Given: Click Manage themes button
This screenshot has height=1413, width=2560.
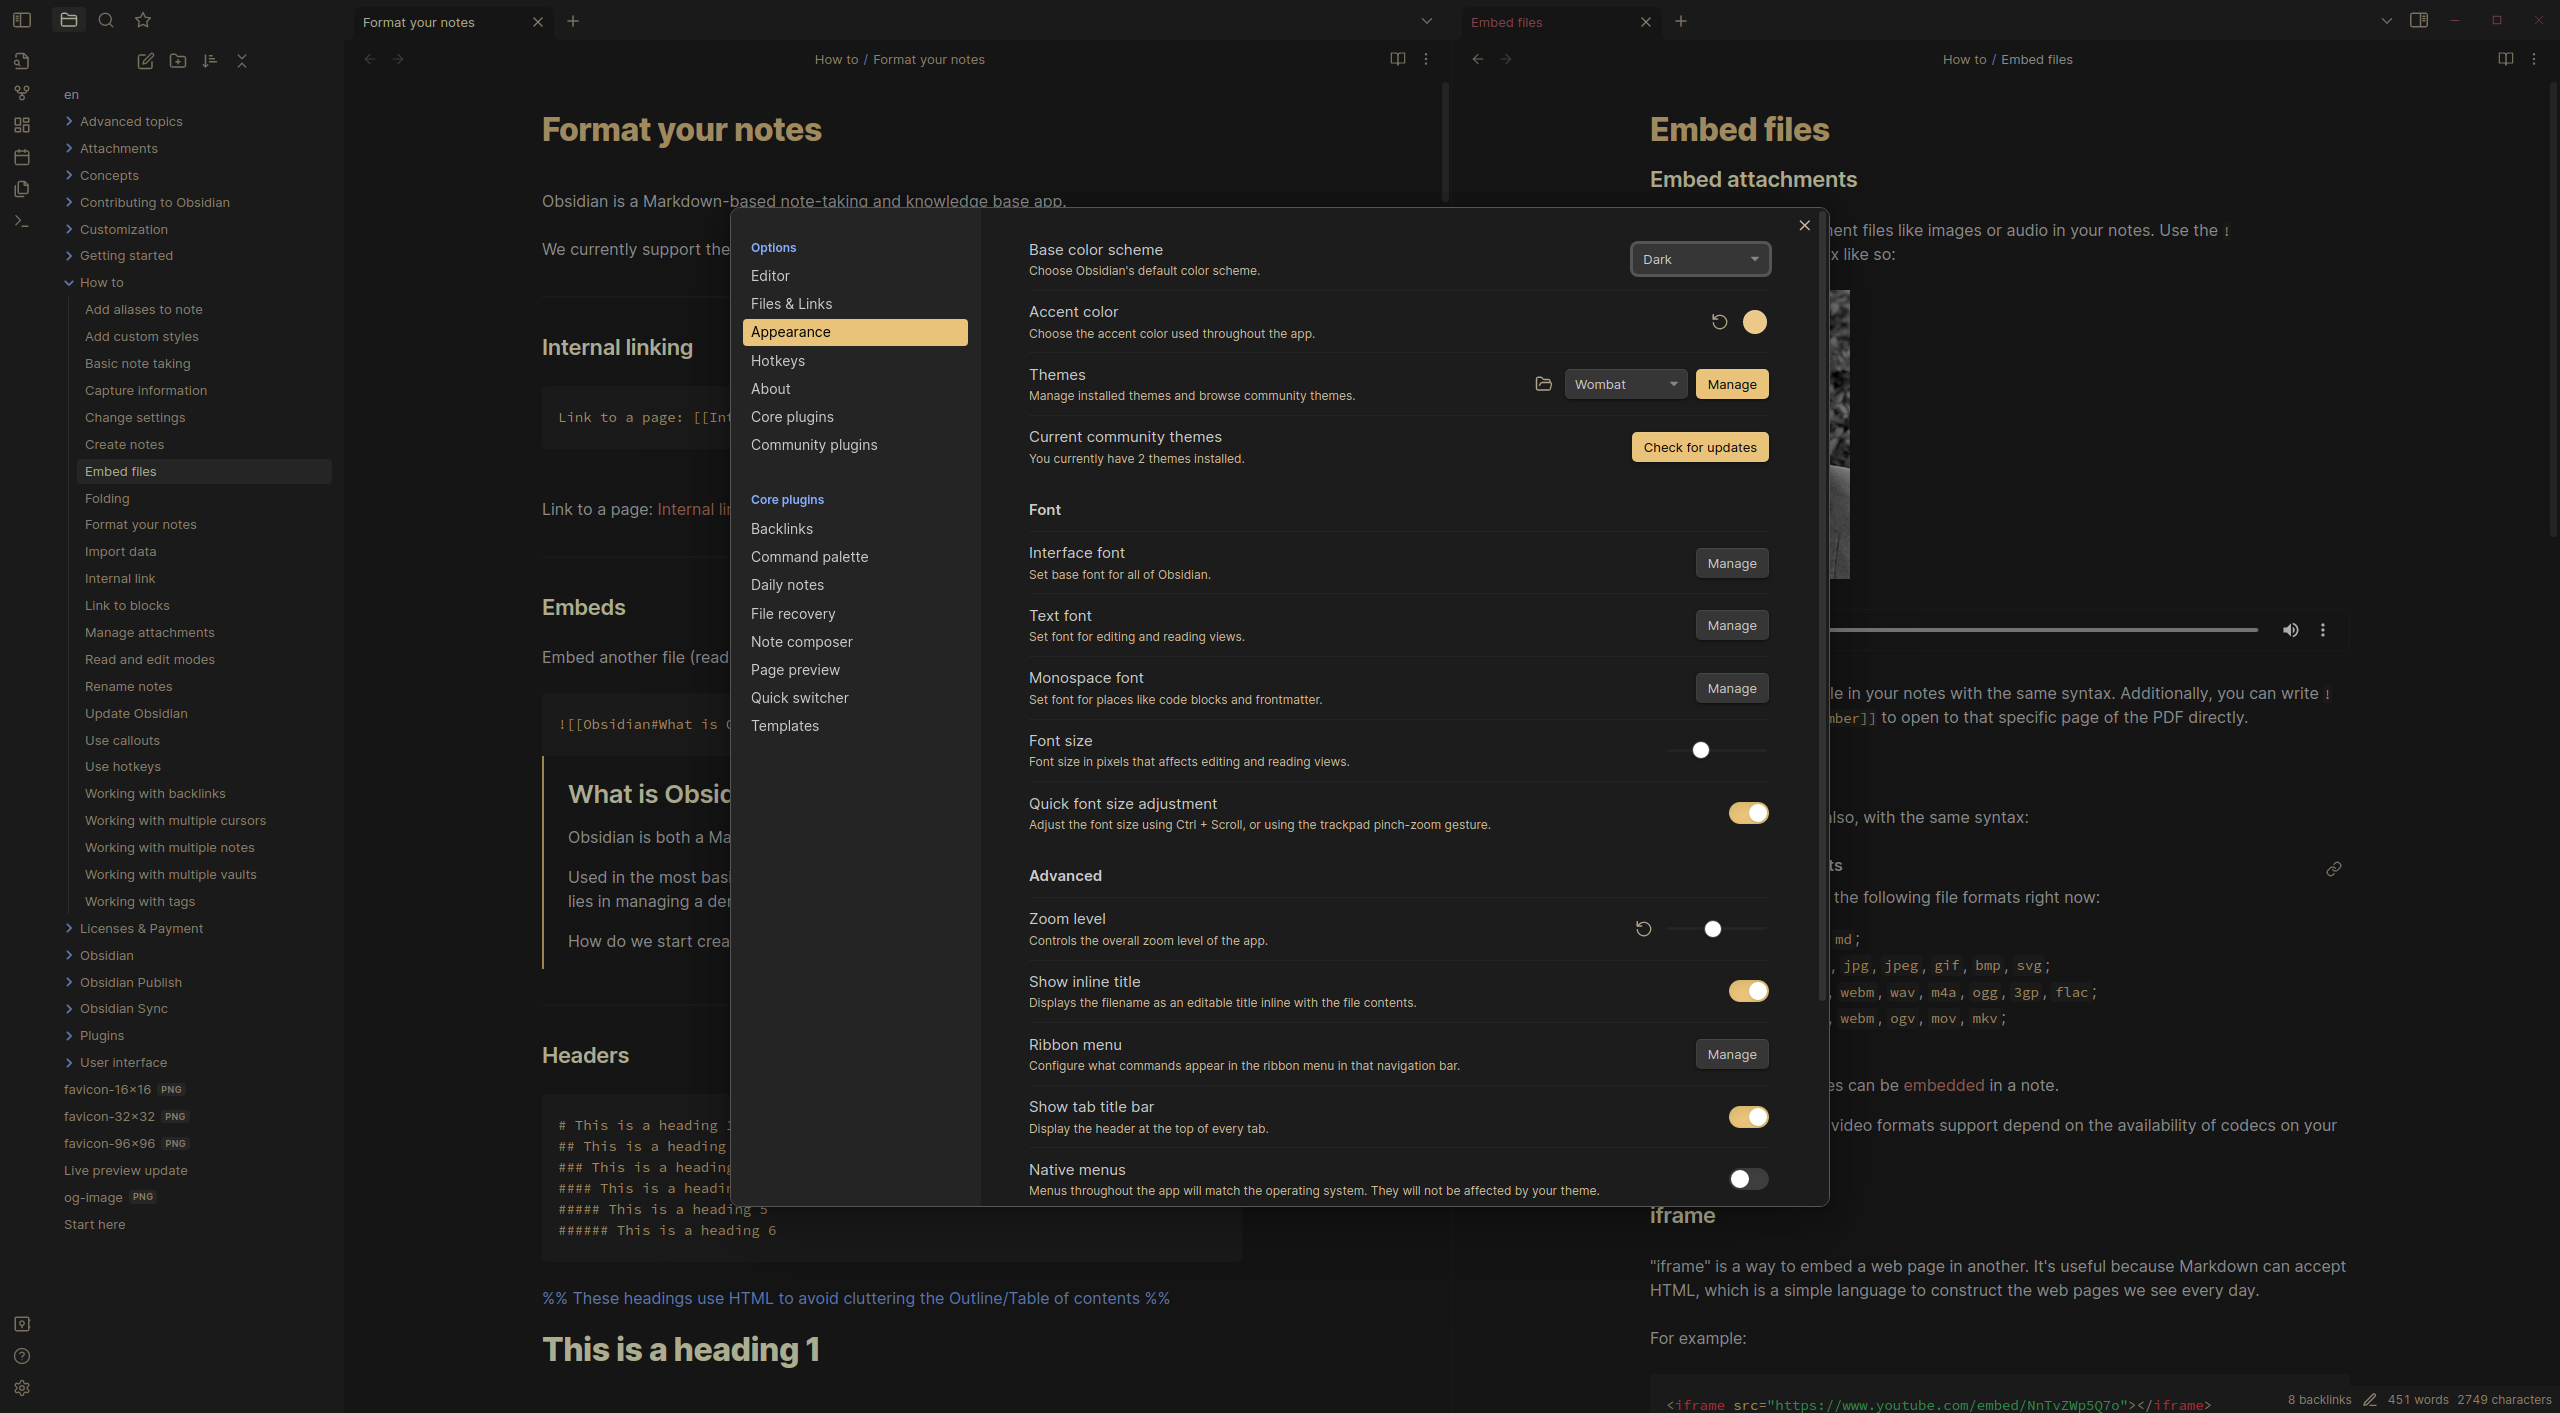Looking at the screenshot, I should pyautogui.click(x=1732, y=384).
